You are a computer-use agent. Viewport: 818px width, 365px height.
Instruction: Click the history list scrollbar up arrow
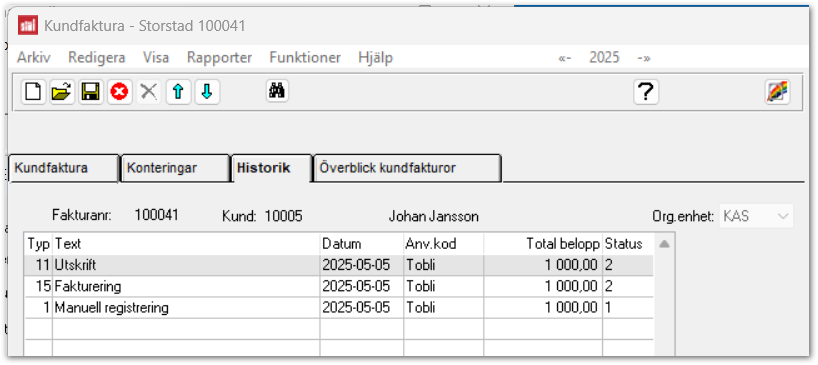pyautogui.click(x=664, y=244)
